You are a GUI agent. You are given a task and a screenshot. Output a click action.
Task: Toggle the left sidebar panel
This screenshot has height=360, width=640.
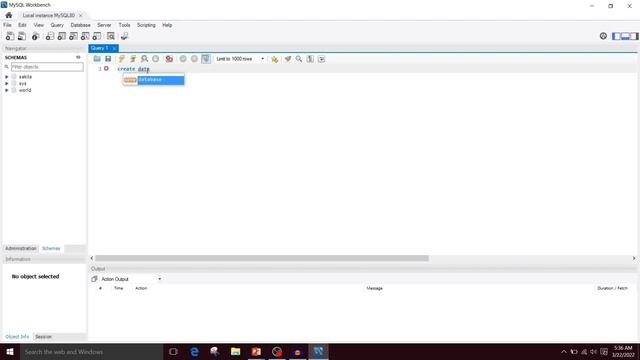point(616,36)
